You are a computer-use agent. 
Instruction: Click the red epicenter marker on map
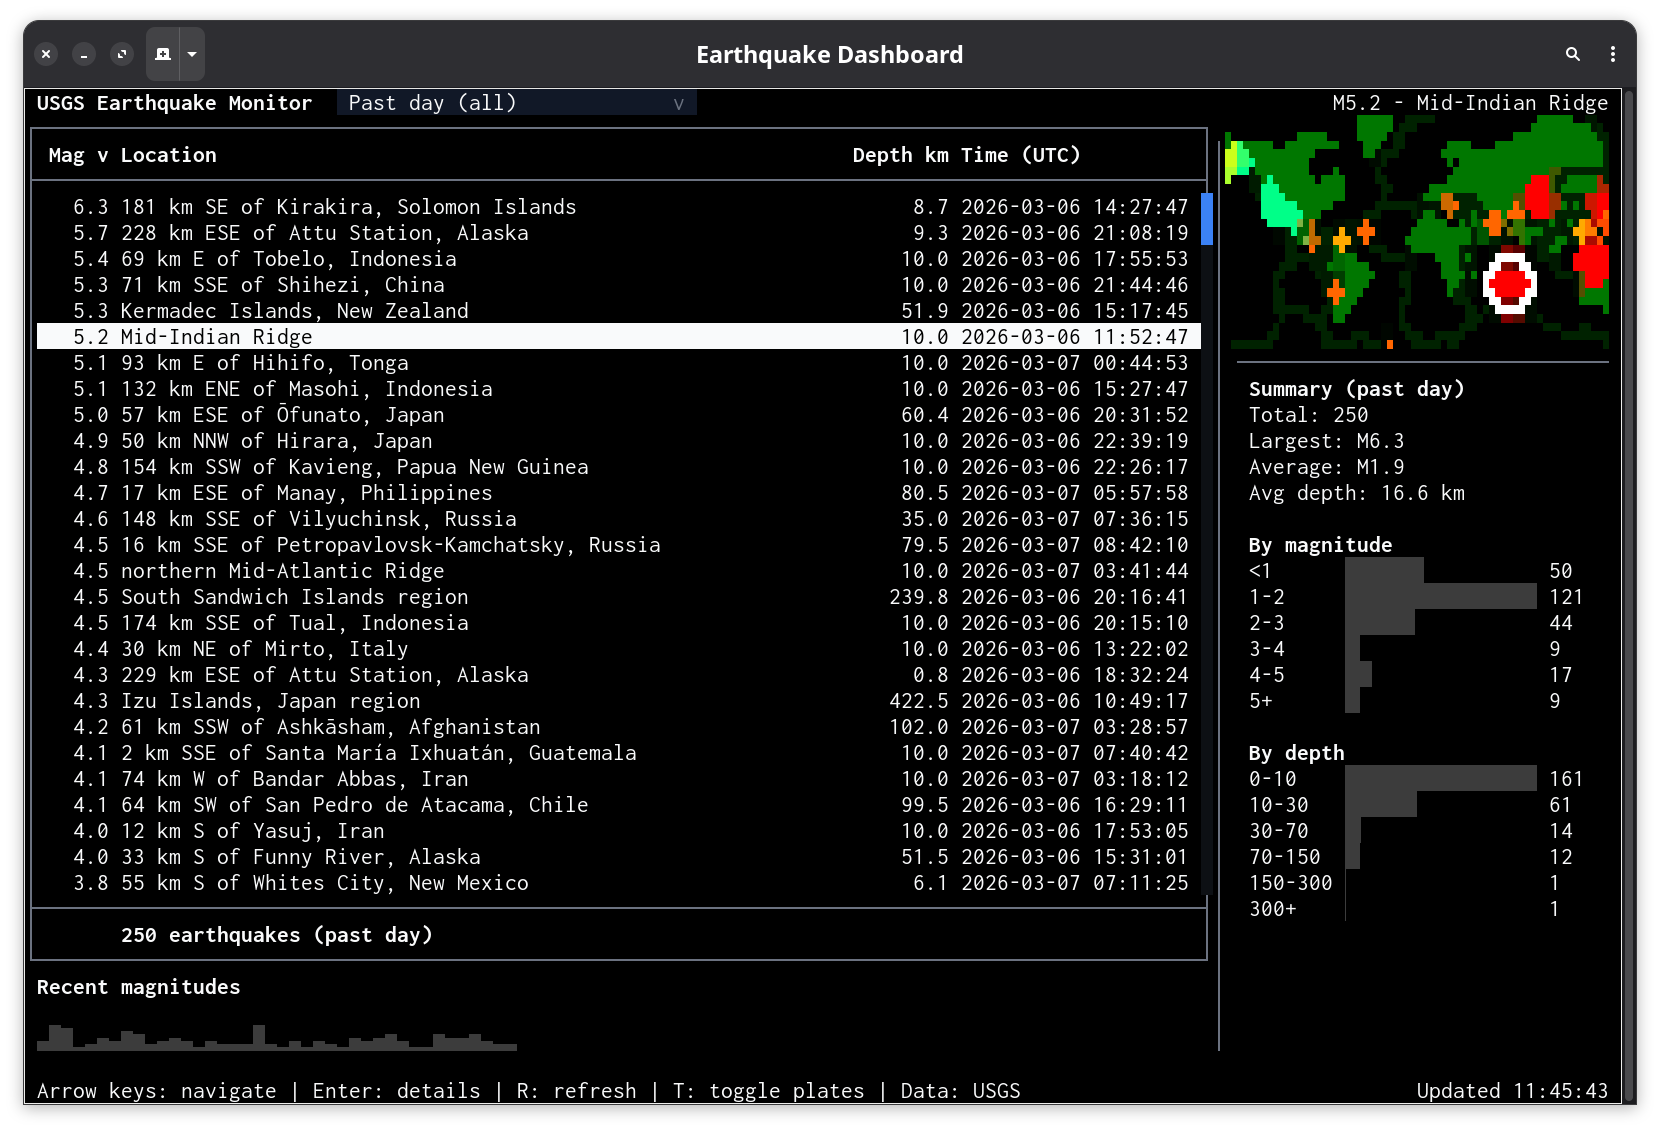tap(1509, 285)
